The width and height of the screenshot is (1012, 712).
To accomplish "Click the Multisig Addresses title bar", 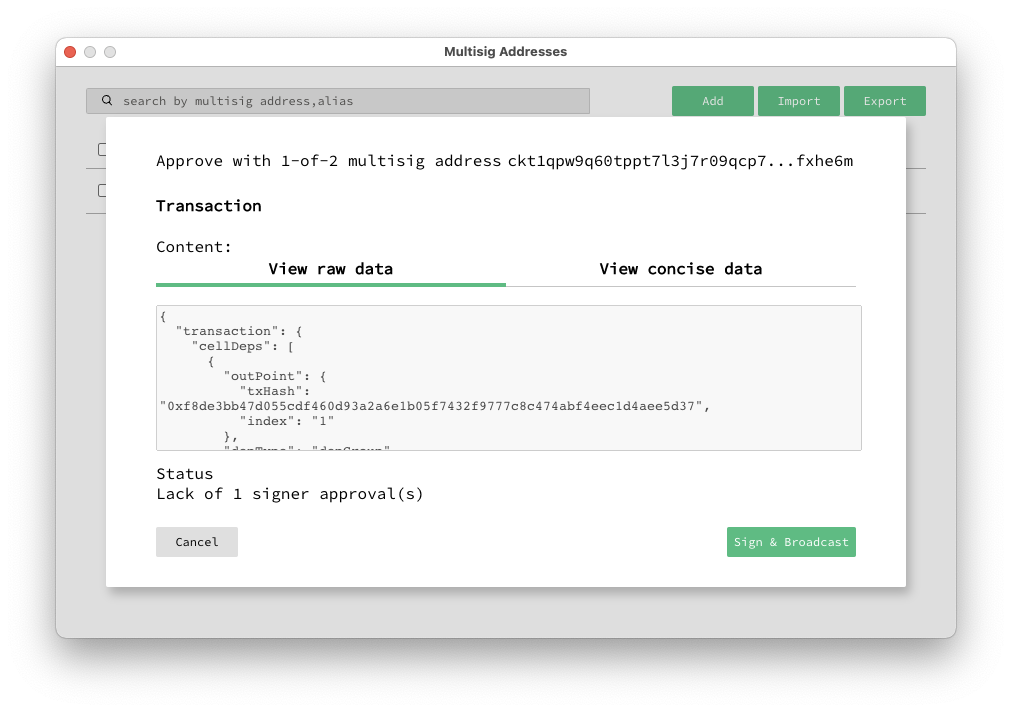I will click(505, 51).
